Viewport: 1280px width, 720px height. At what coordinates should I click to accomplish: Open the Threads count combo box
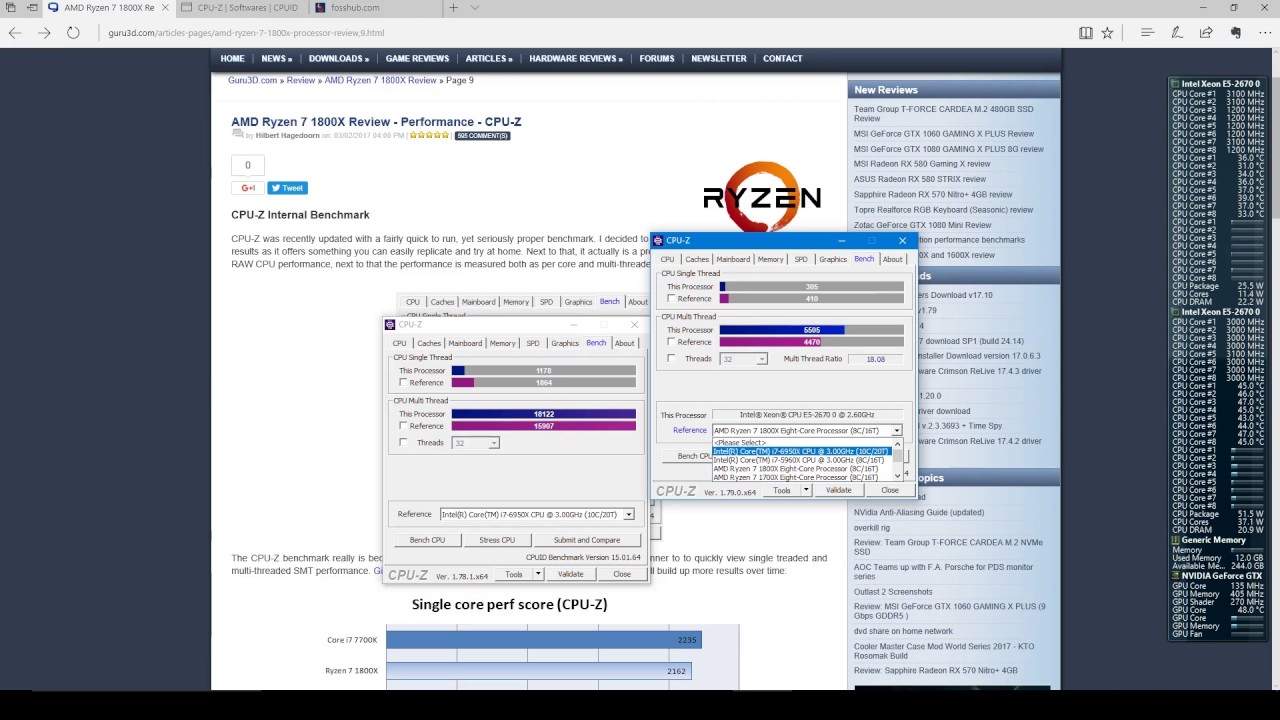coord(742,359)
